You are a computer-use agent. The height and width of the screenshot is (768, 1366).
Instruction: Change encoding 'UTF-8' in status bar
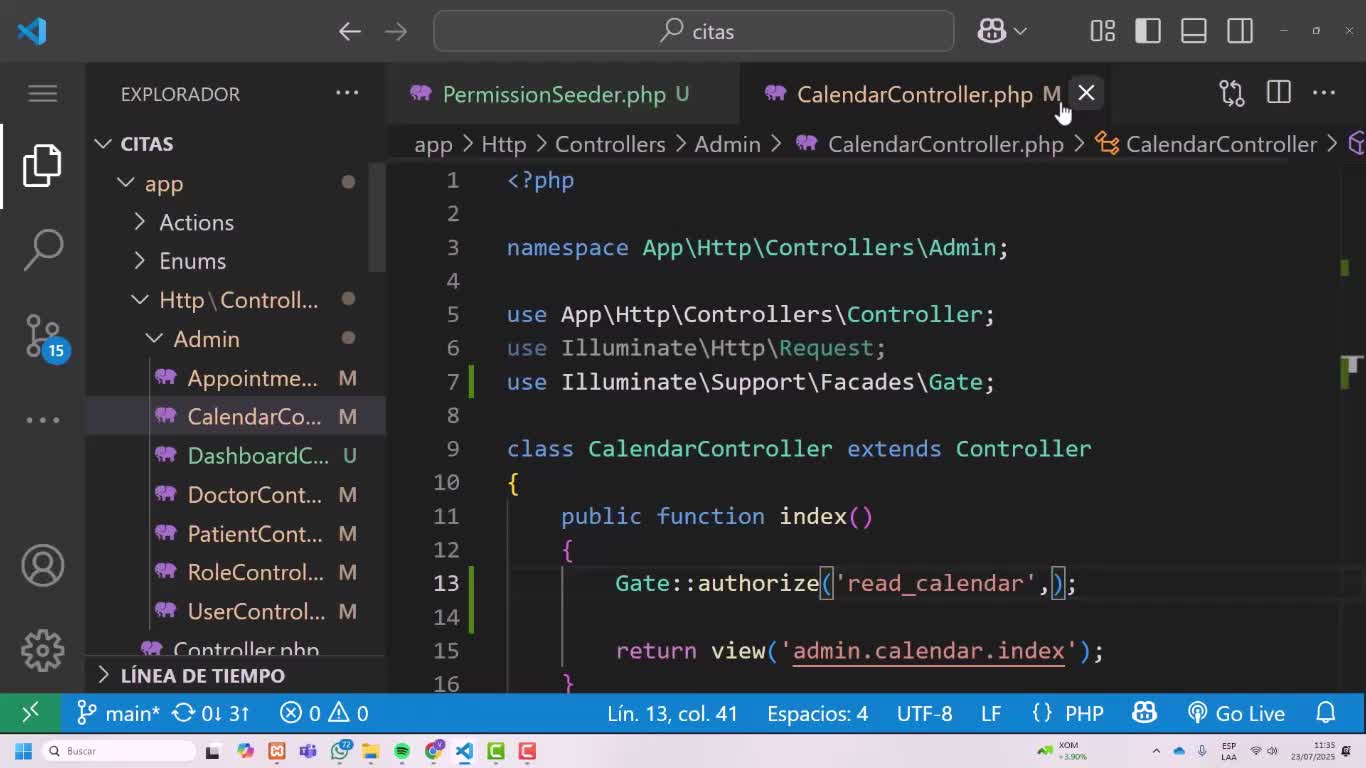coord(924,713)
